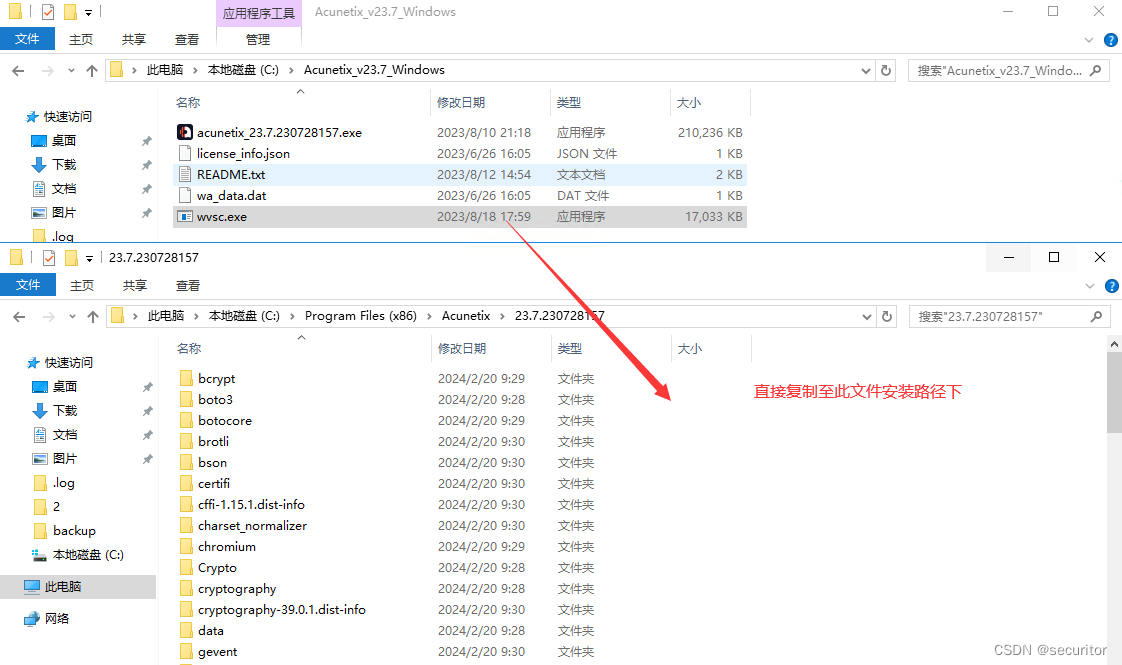Click refresh icon in top window address bar
1122x665 pixels.
886,70
